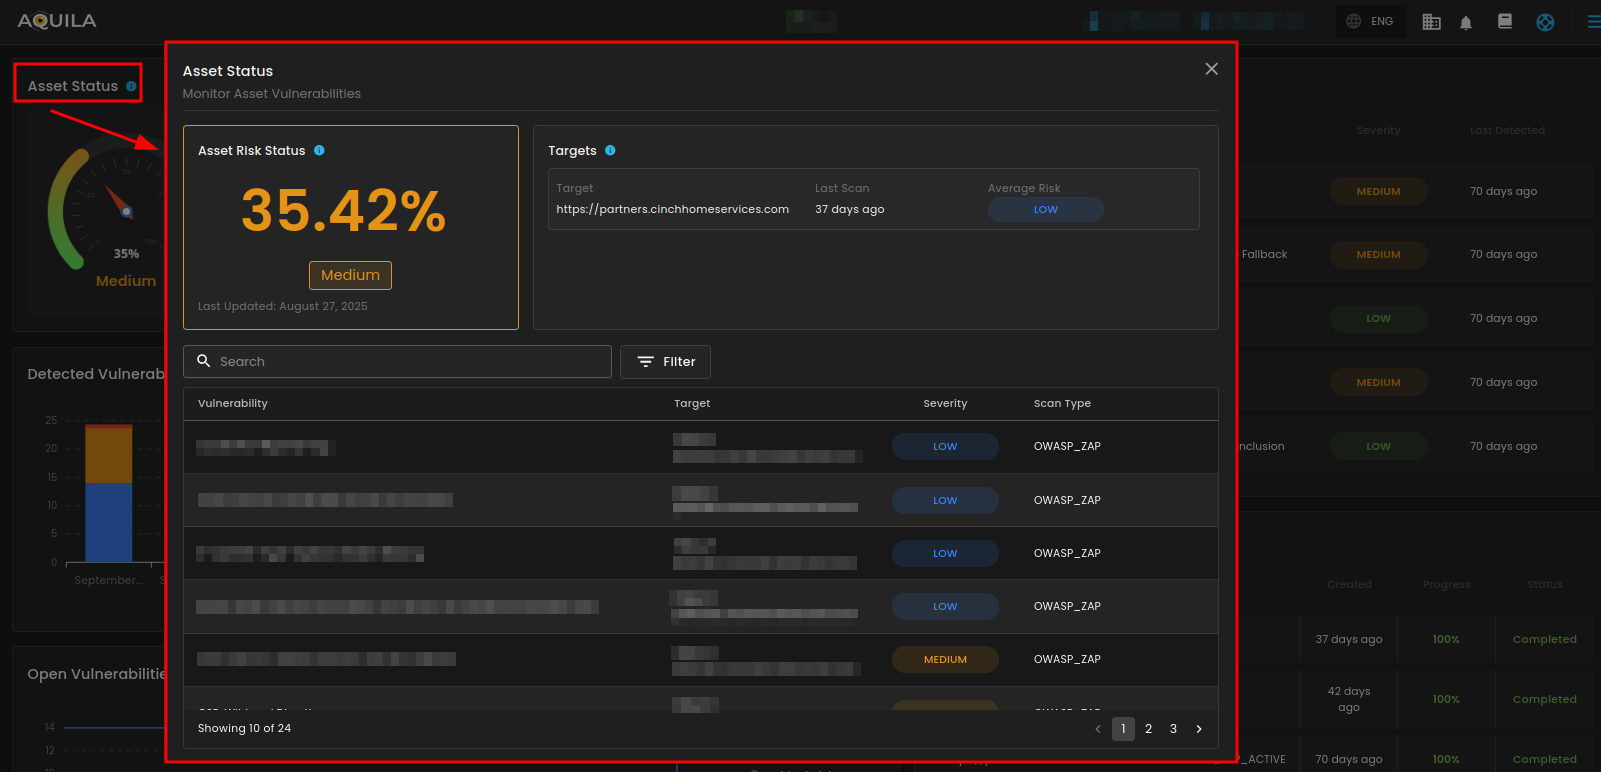The height and width of the screenshot is (772, 1601).
Task: Open the organization building icon
Action: point(1431,22)
